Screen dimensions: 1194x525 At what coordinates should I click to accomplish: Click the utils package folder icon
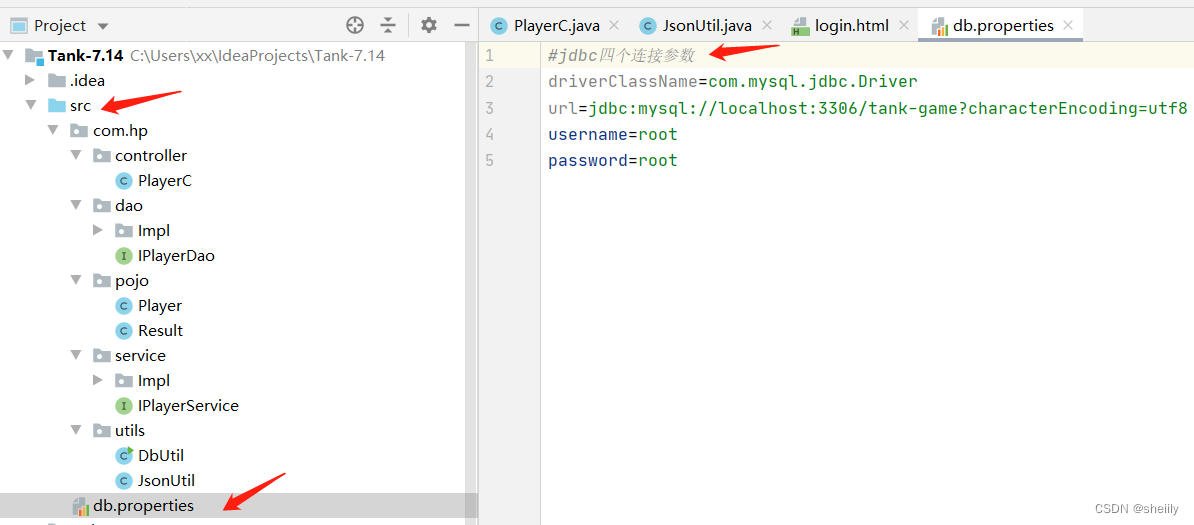coord(101,431)
